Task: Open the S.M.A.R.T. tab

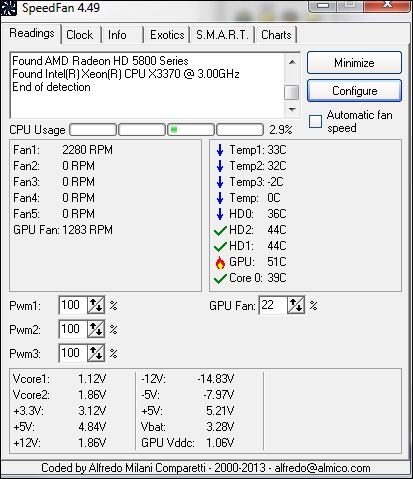Action: point(222,35)
